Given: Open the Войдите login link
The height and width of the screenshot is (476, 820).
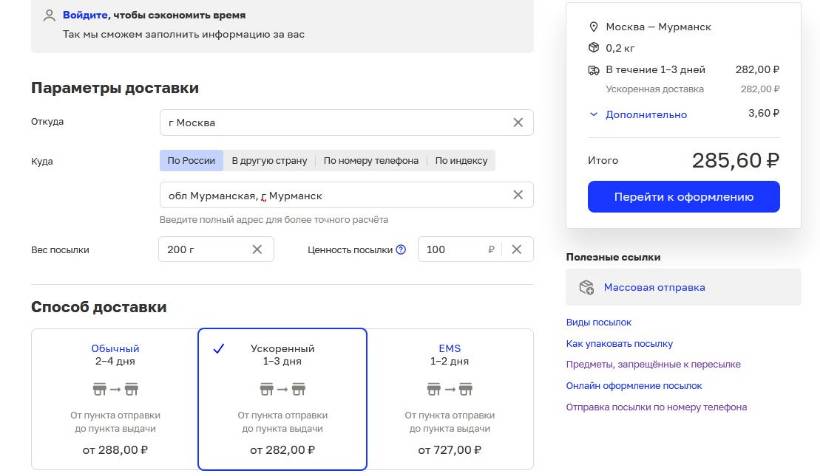Looking at the screenshot, I should [x=85, y=15].
